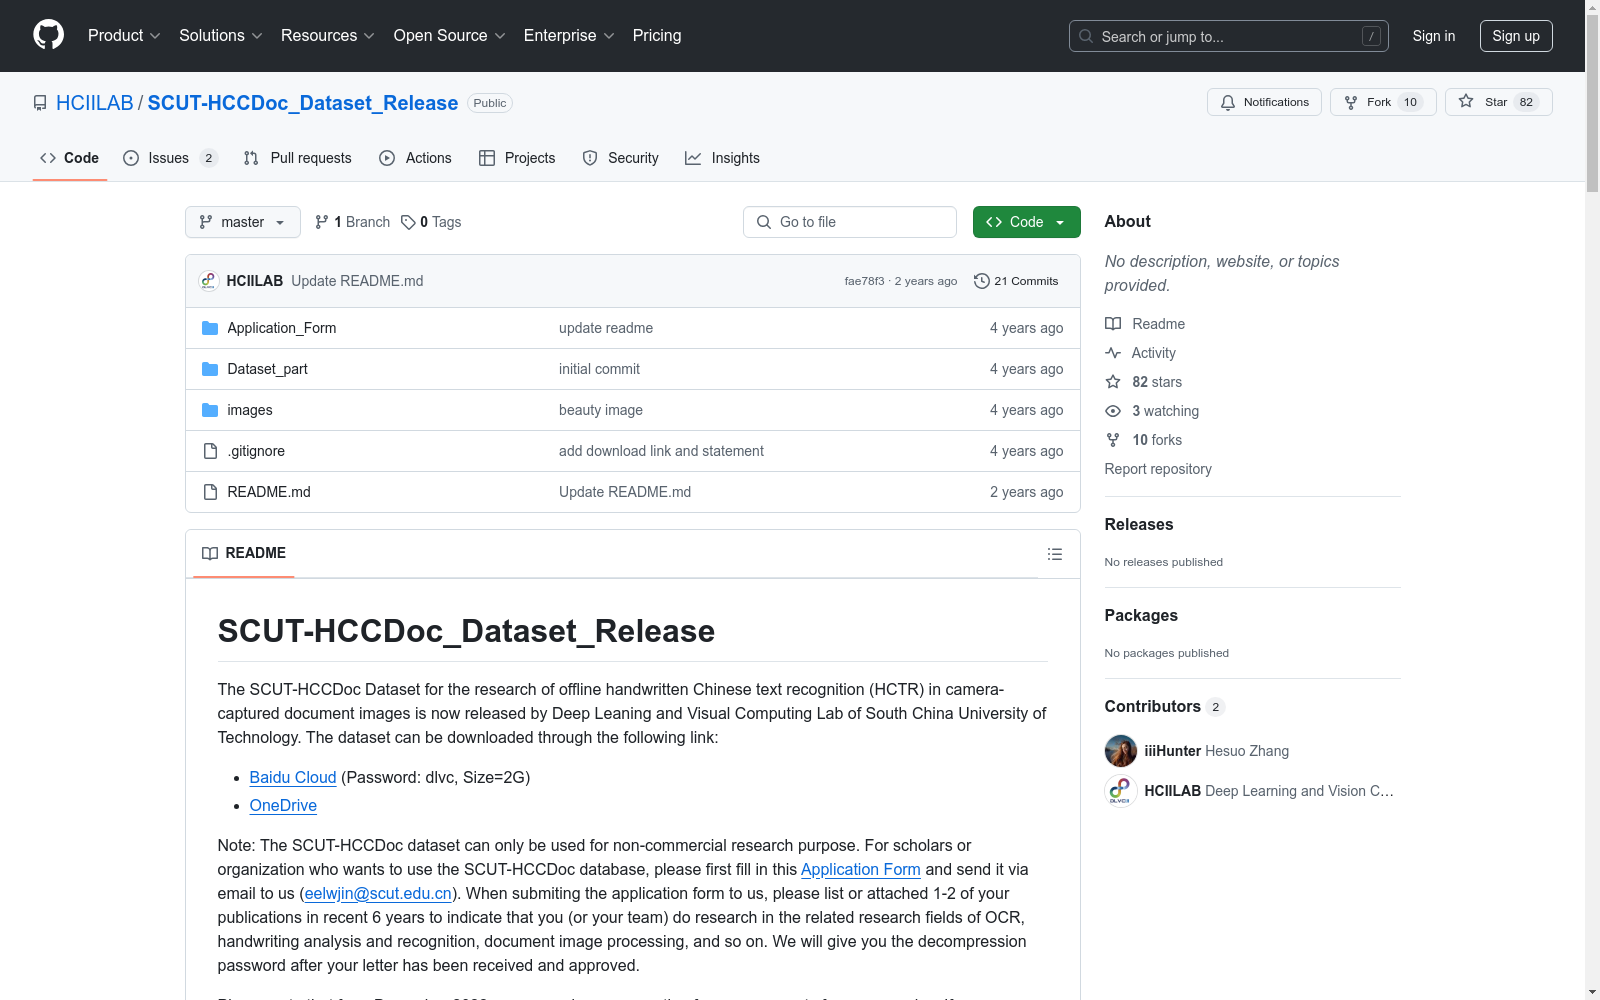This screenshot has height=1000, width=1600.
Task: Open README outline list icon
Action: point(1054,554)
